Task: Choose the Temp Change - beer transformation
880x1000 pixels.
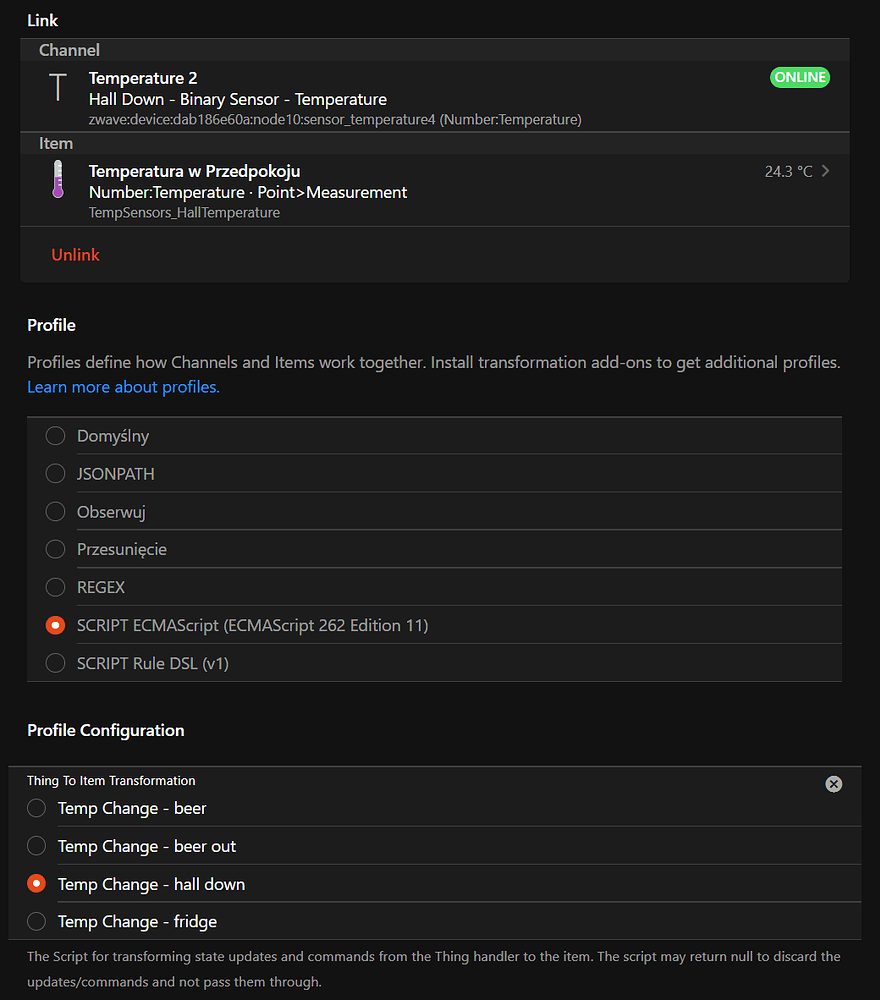Action: pos(36,808)
